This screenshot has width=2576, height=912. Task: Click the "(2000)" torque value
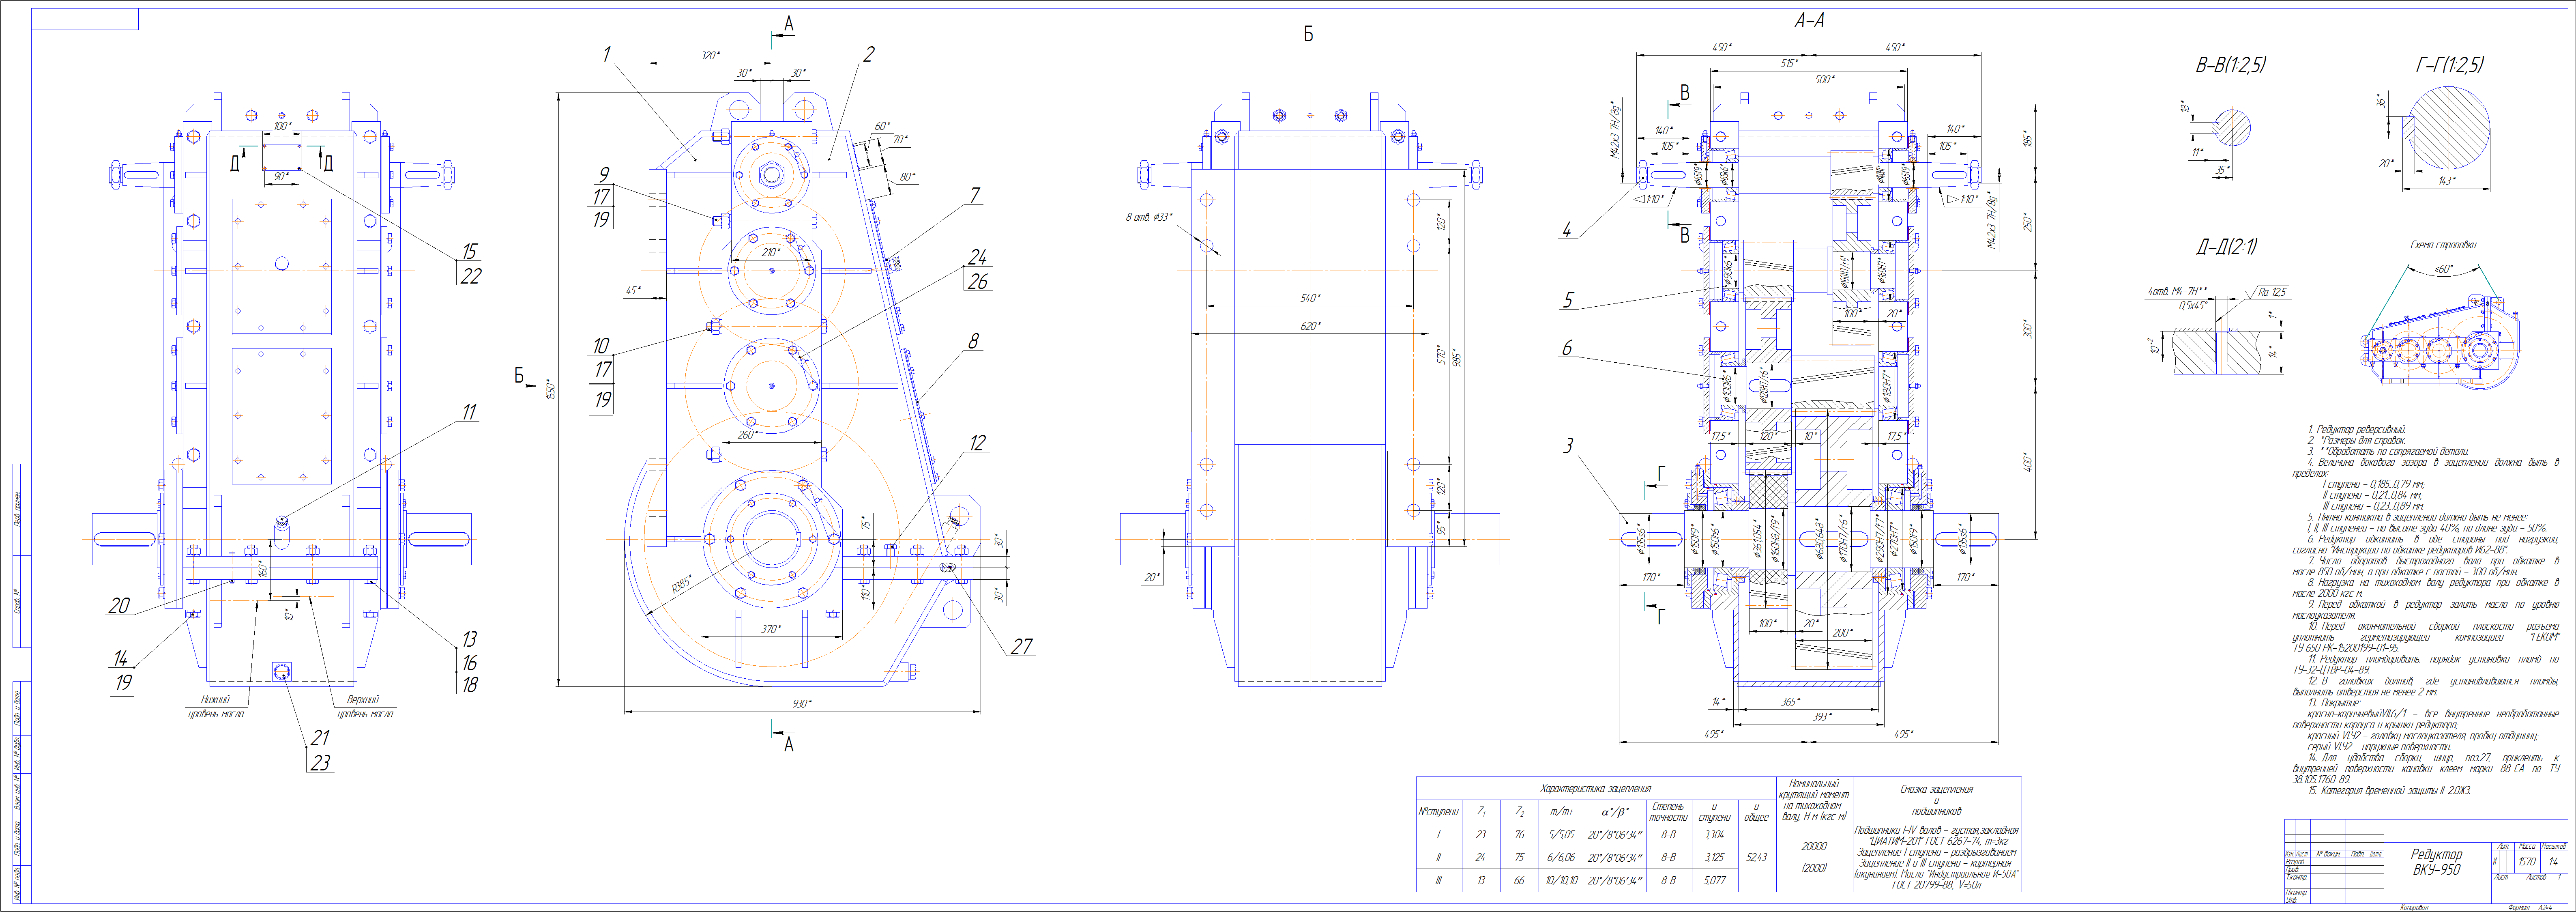(x=1814, y=869)
